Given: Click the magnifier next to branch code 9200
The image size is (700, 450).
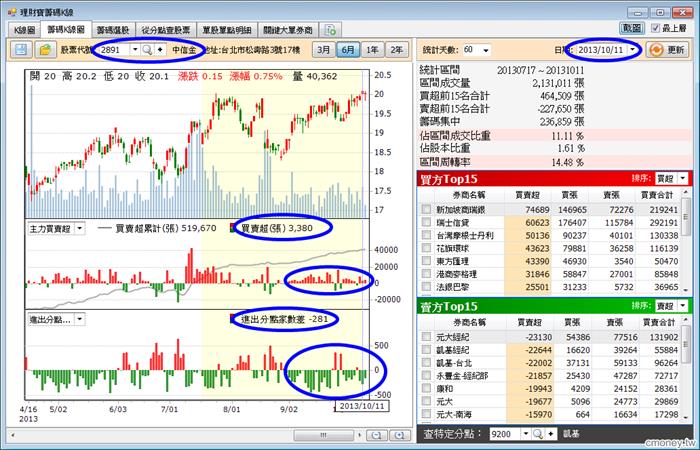Looking at the screenshot, I should pos(538,433).
